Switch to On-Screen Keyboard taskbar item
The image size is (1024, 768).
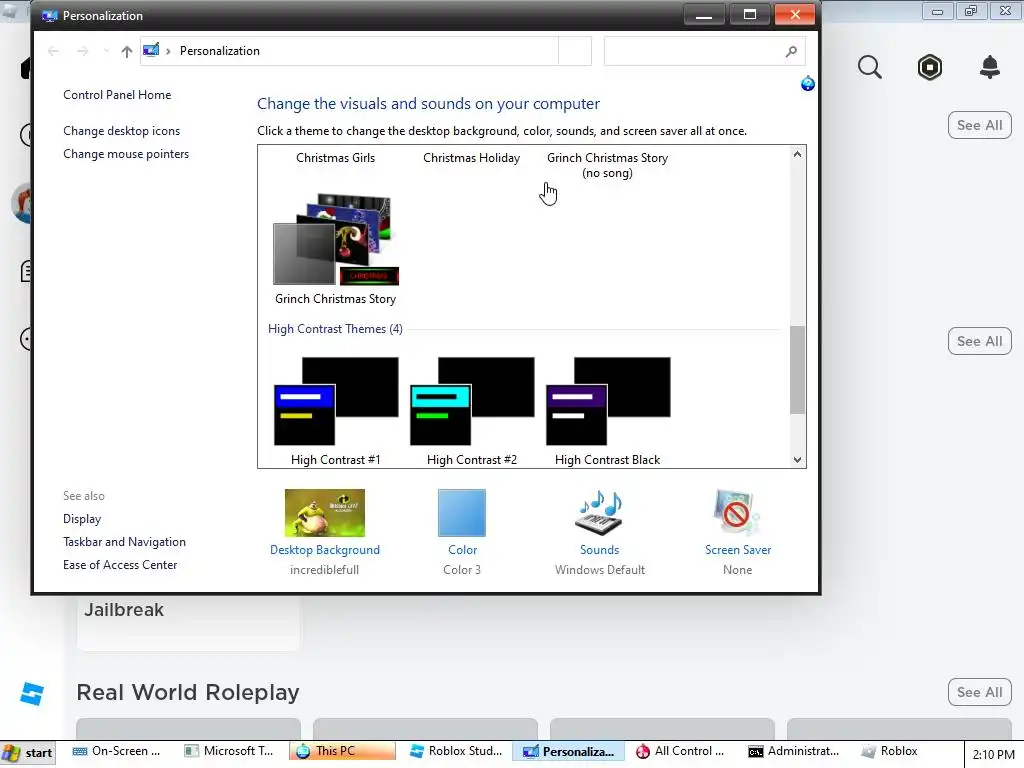point(116,752)
